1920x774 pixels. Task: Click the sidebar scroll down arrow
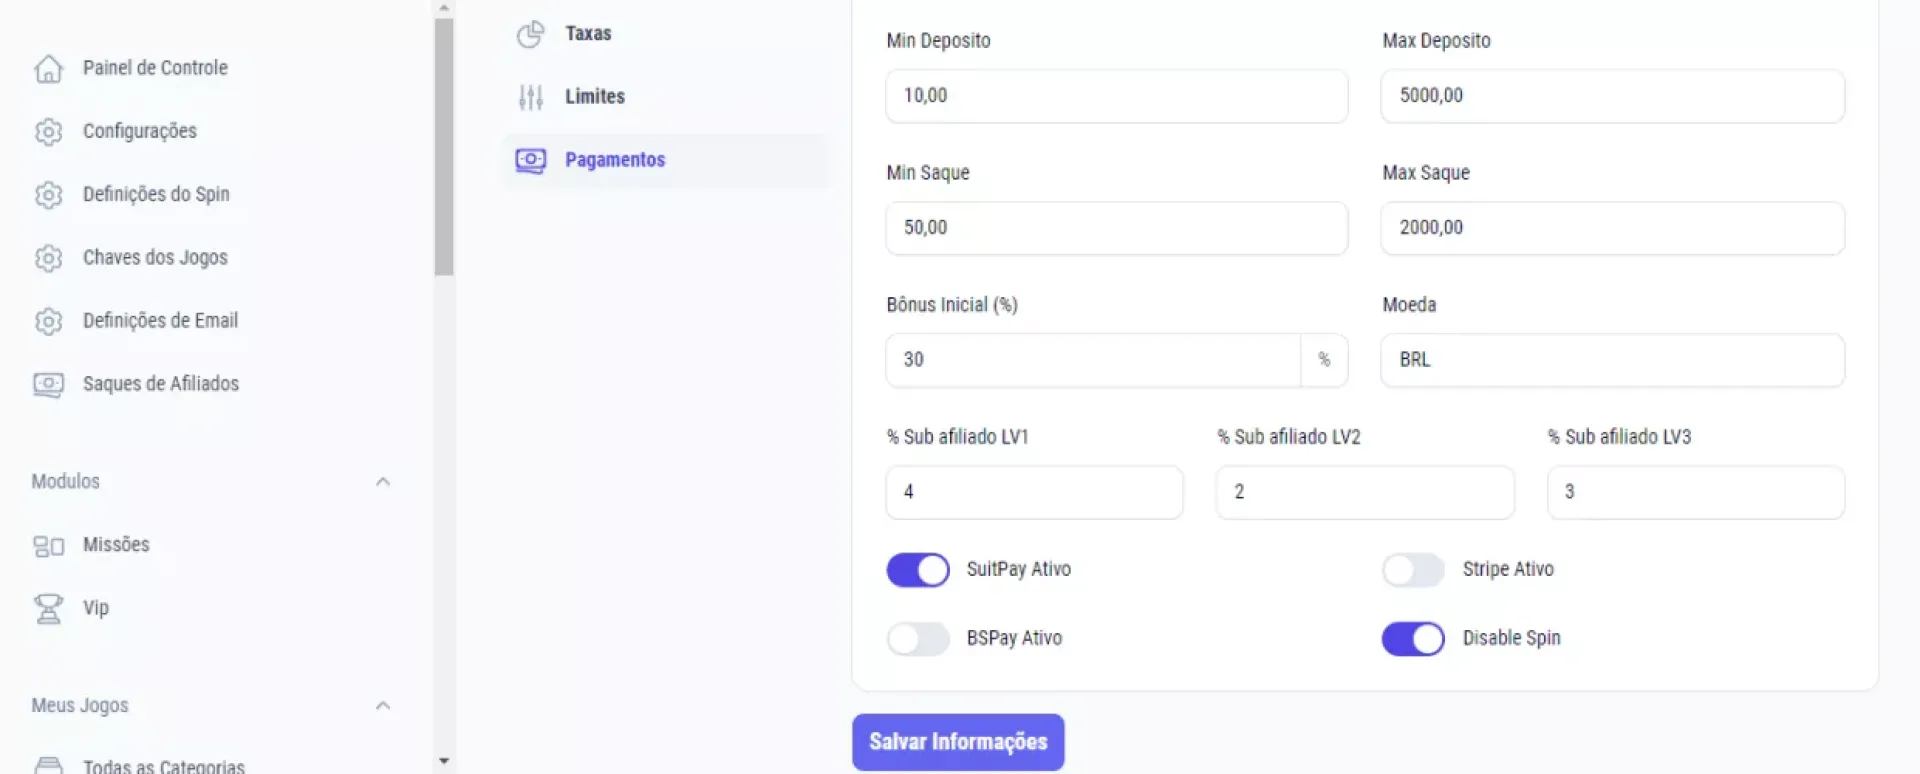tap(444, 762)
